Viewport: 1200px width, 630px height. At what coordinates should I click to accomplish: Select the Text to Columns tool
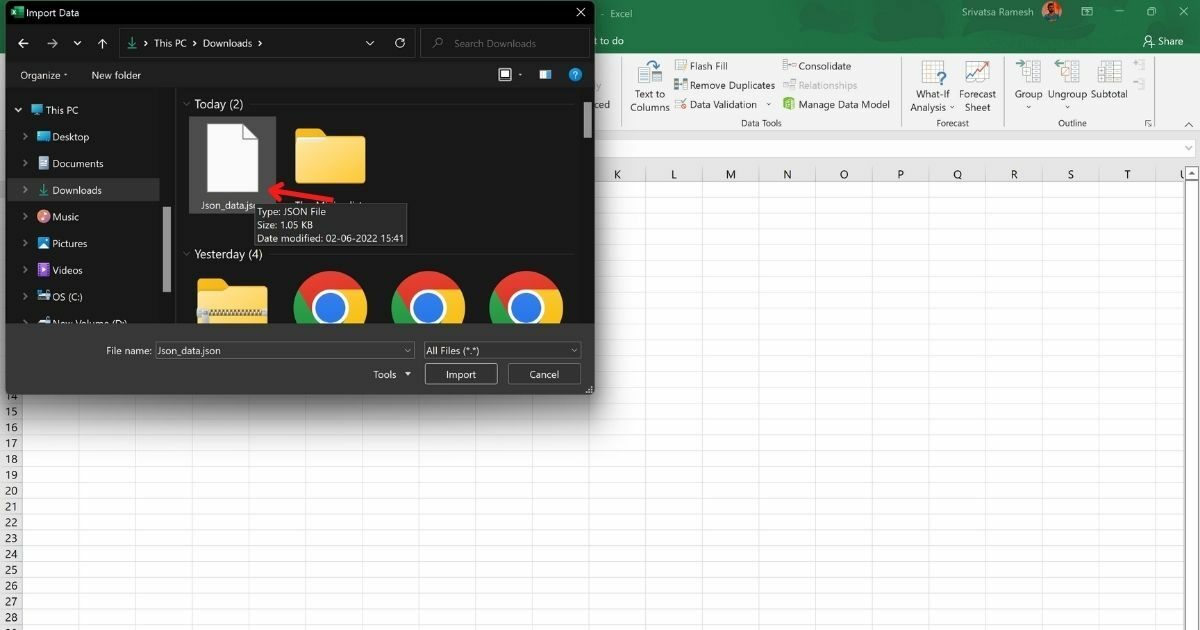point(649,86)
